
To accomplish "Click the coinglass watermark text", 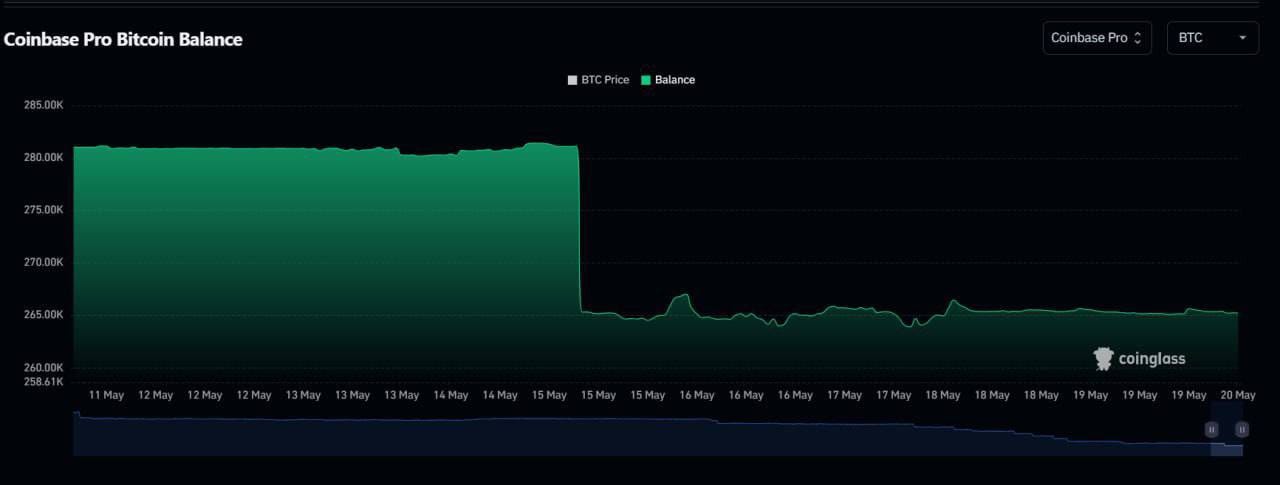I will coord(1152,359).
